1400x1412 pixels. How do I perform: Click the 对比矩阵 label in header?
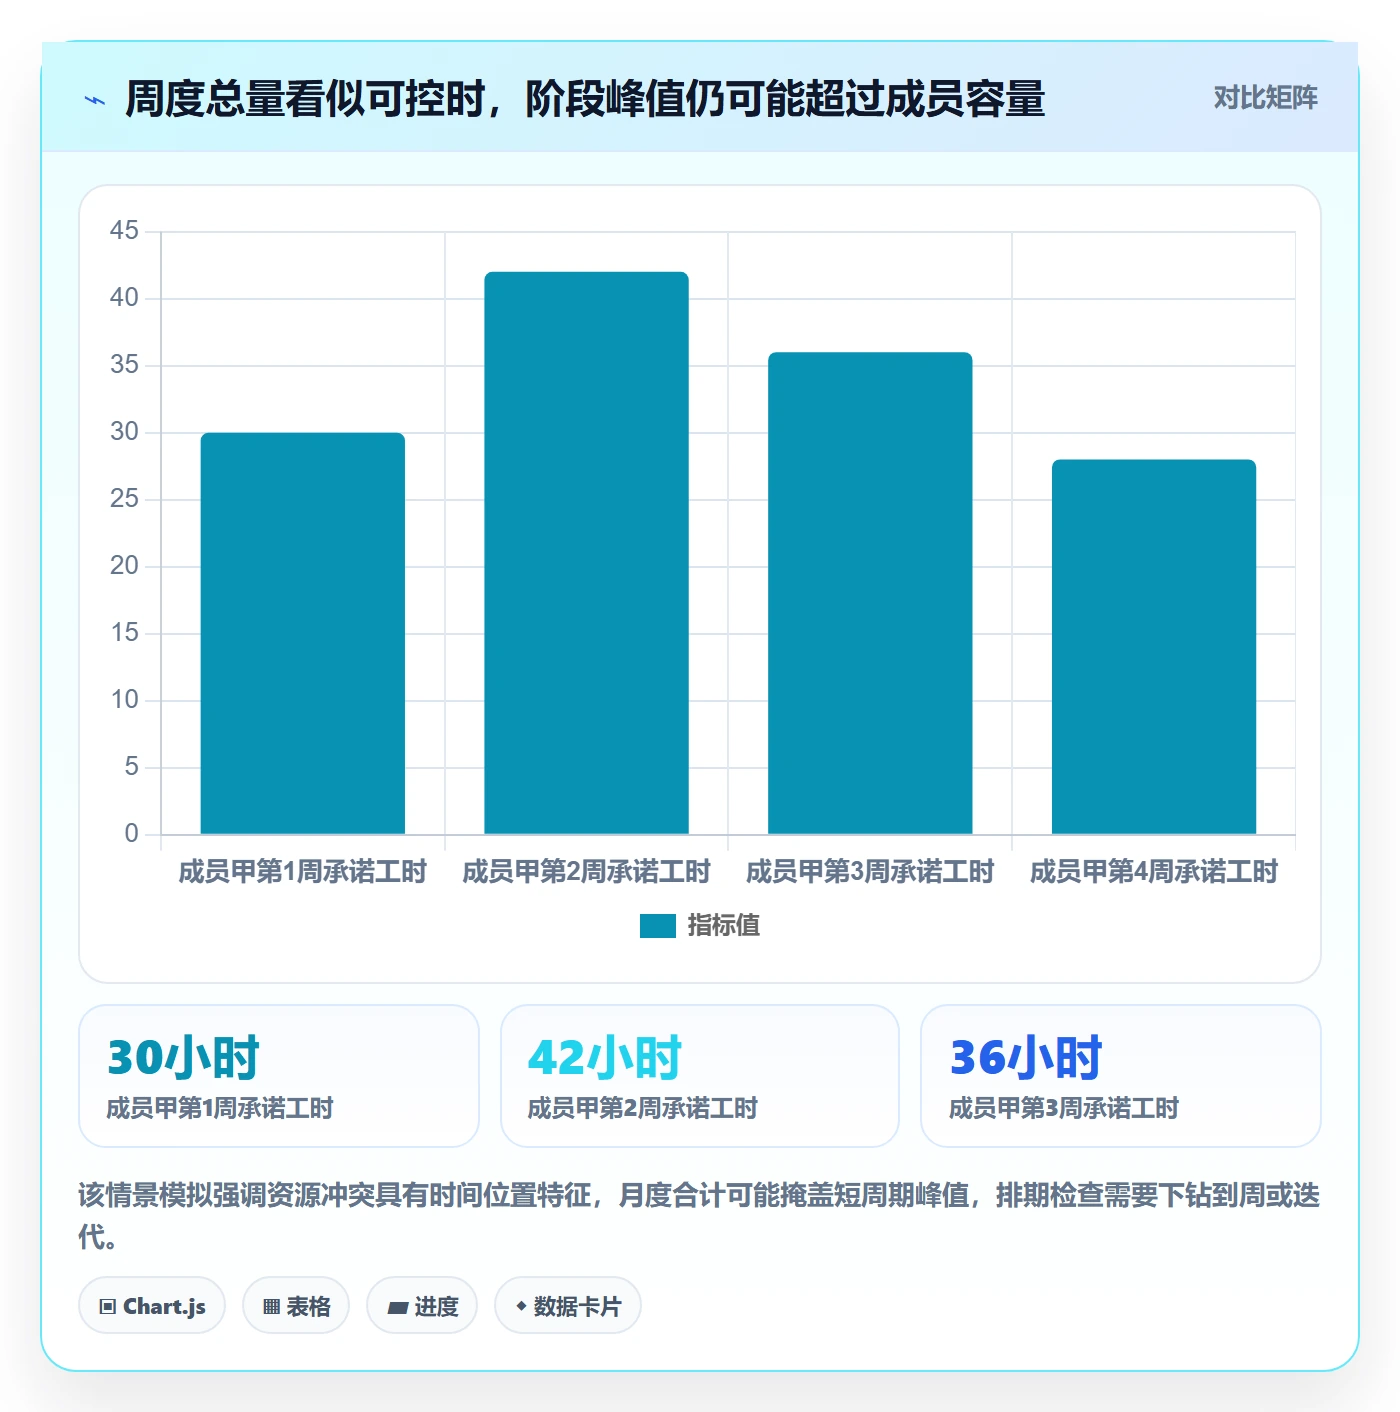[1265, 98]
